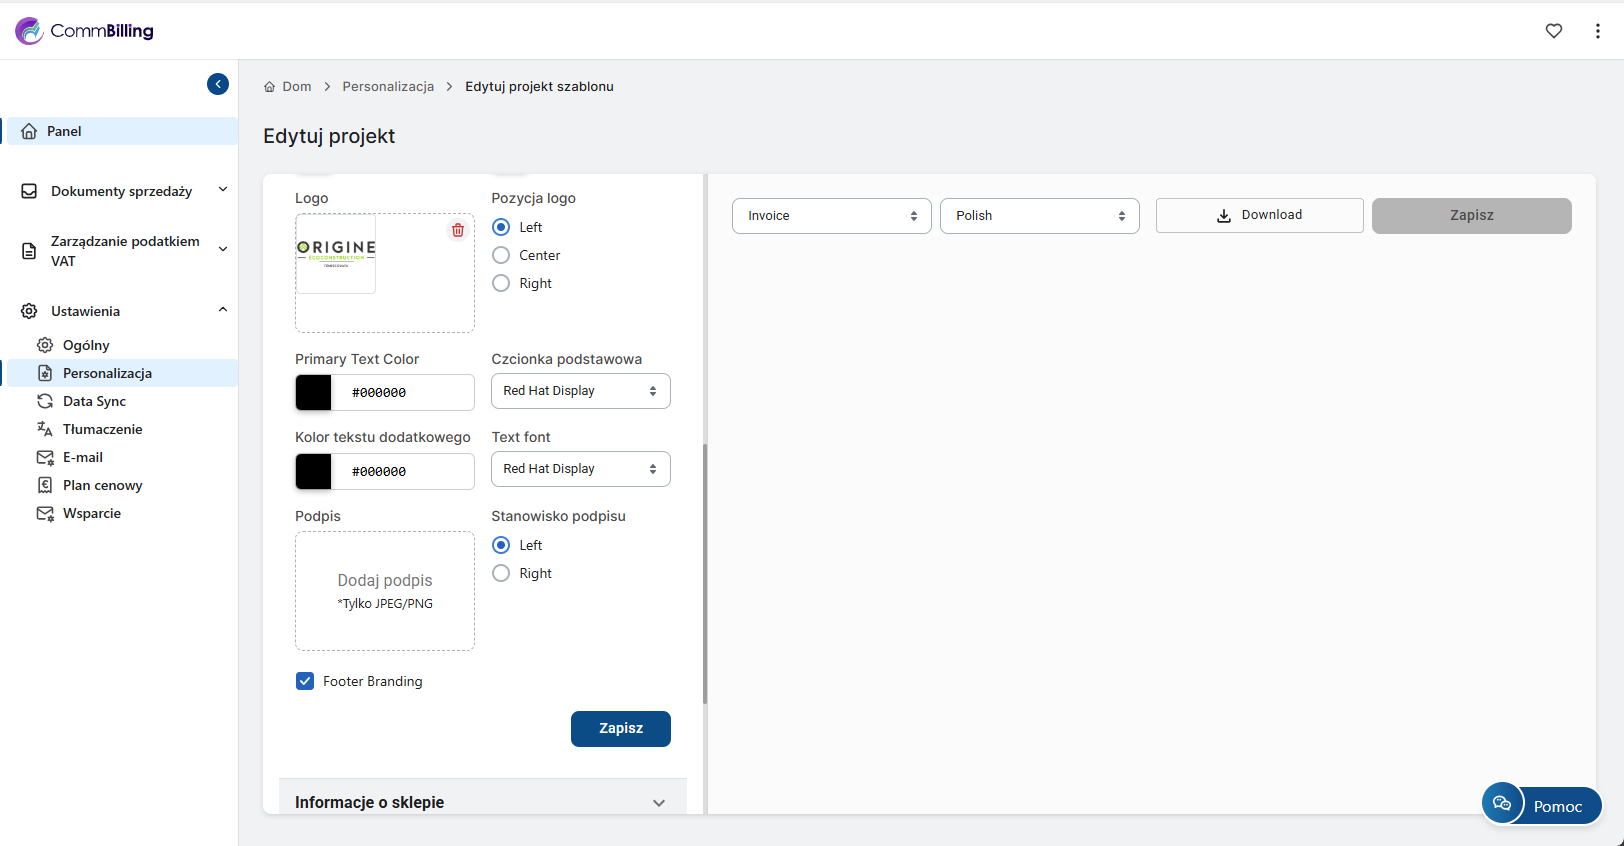Set logo position to Center
This screenshot has height=846, width=1624.
click(501, 255)
